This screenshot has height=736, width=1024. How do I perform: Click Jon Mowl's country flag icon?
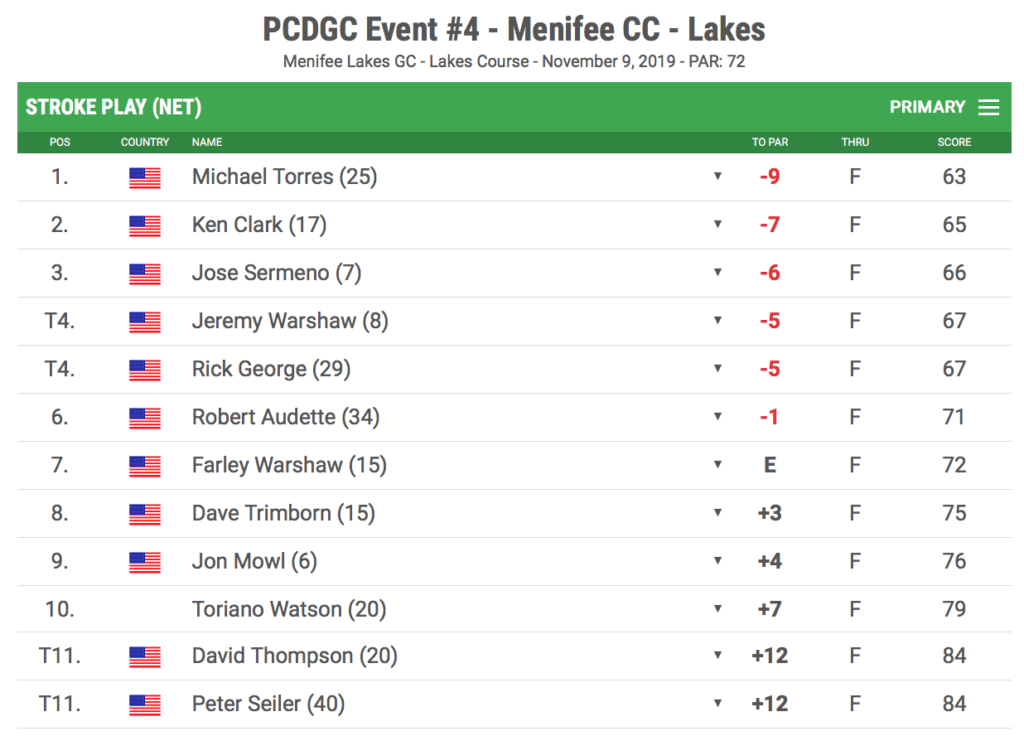145,562
